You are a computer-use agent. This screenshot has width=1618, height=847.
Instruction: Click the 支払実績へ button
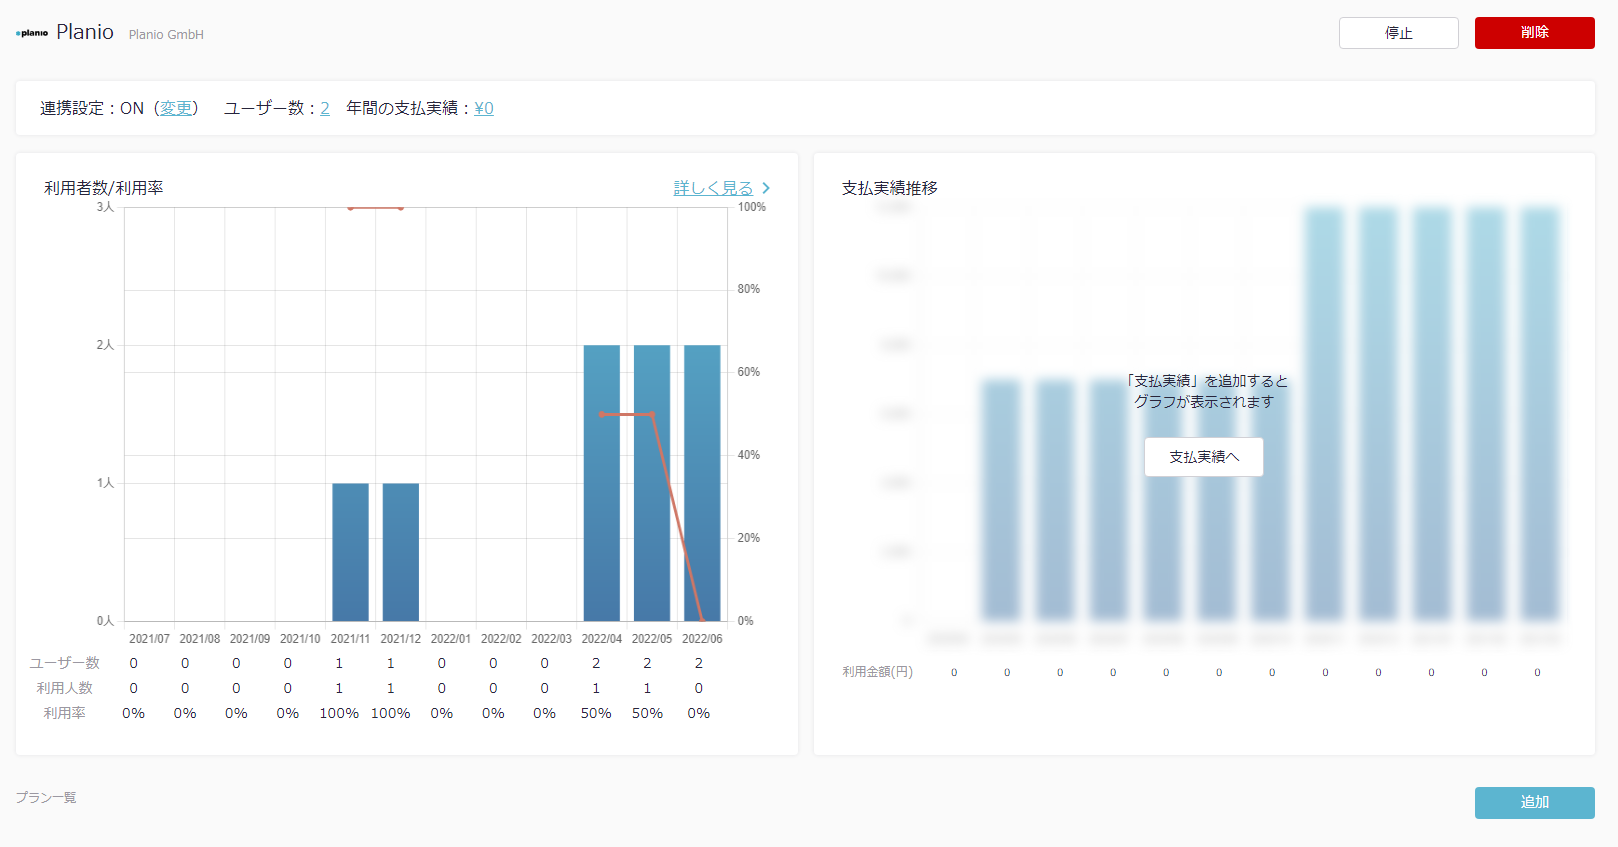tap(1203, 457)
